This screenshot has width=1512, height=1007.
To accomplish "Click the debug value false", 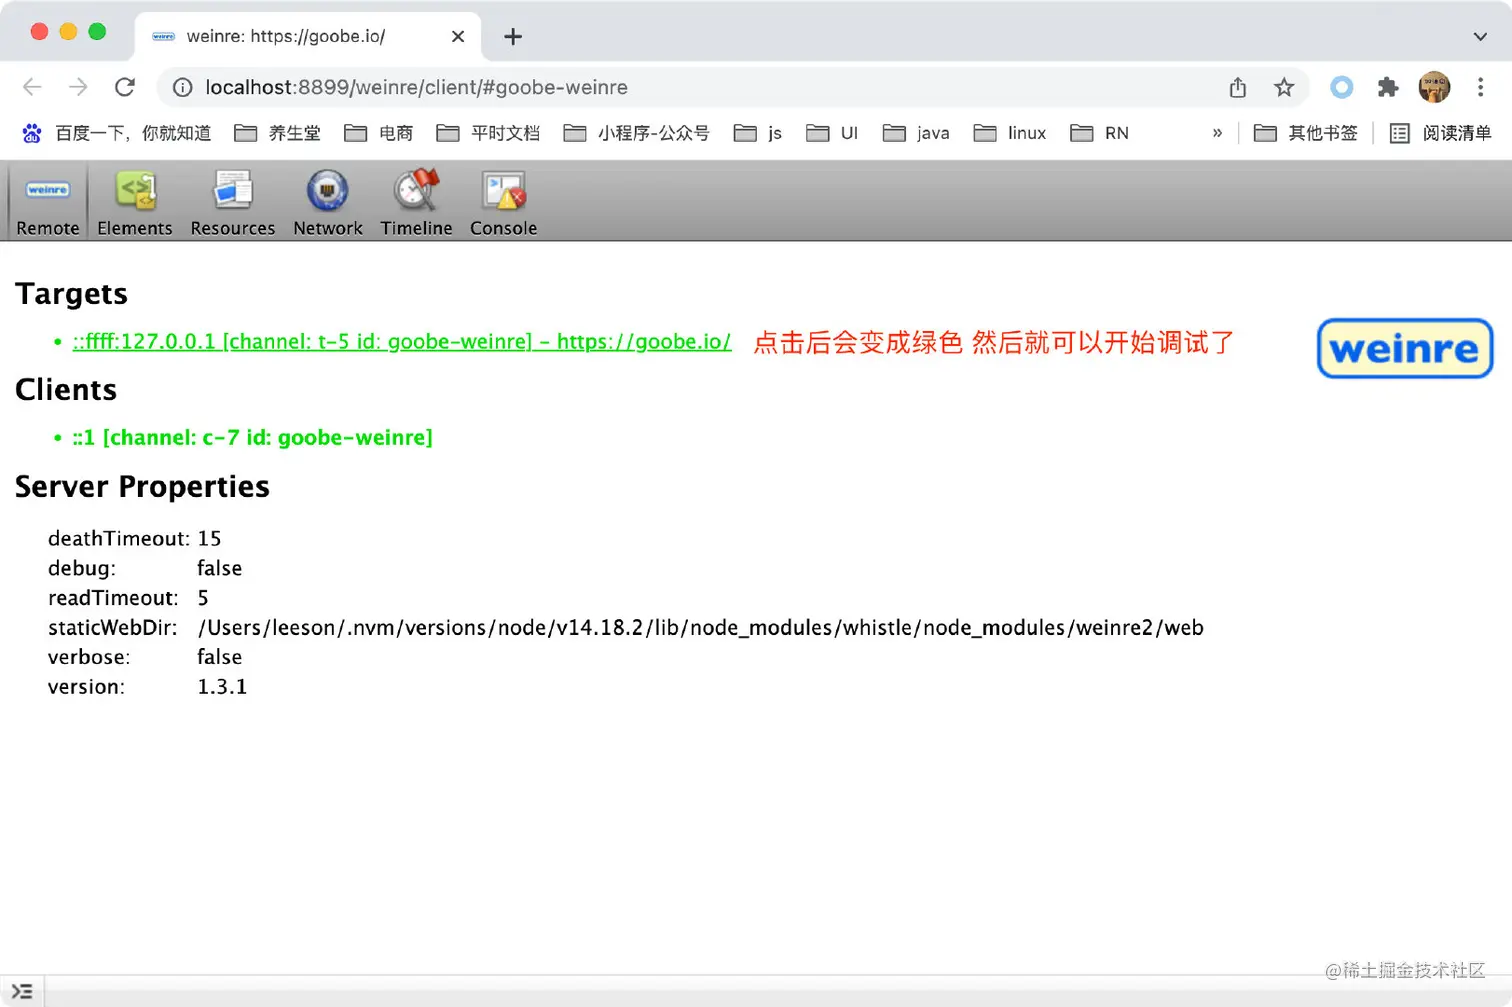I will (219, 568).
